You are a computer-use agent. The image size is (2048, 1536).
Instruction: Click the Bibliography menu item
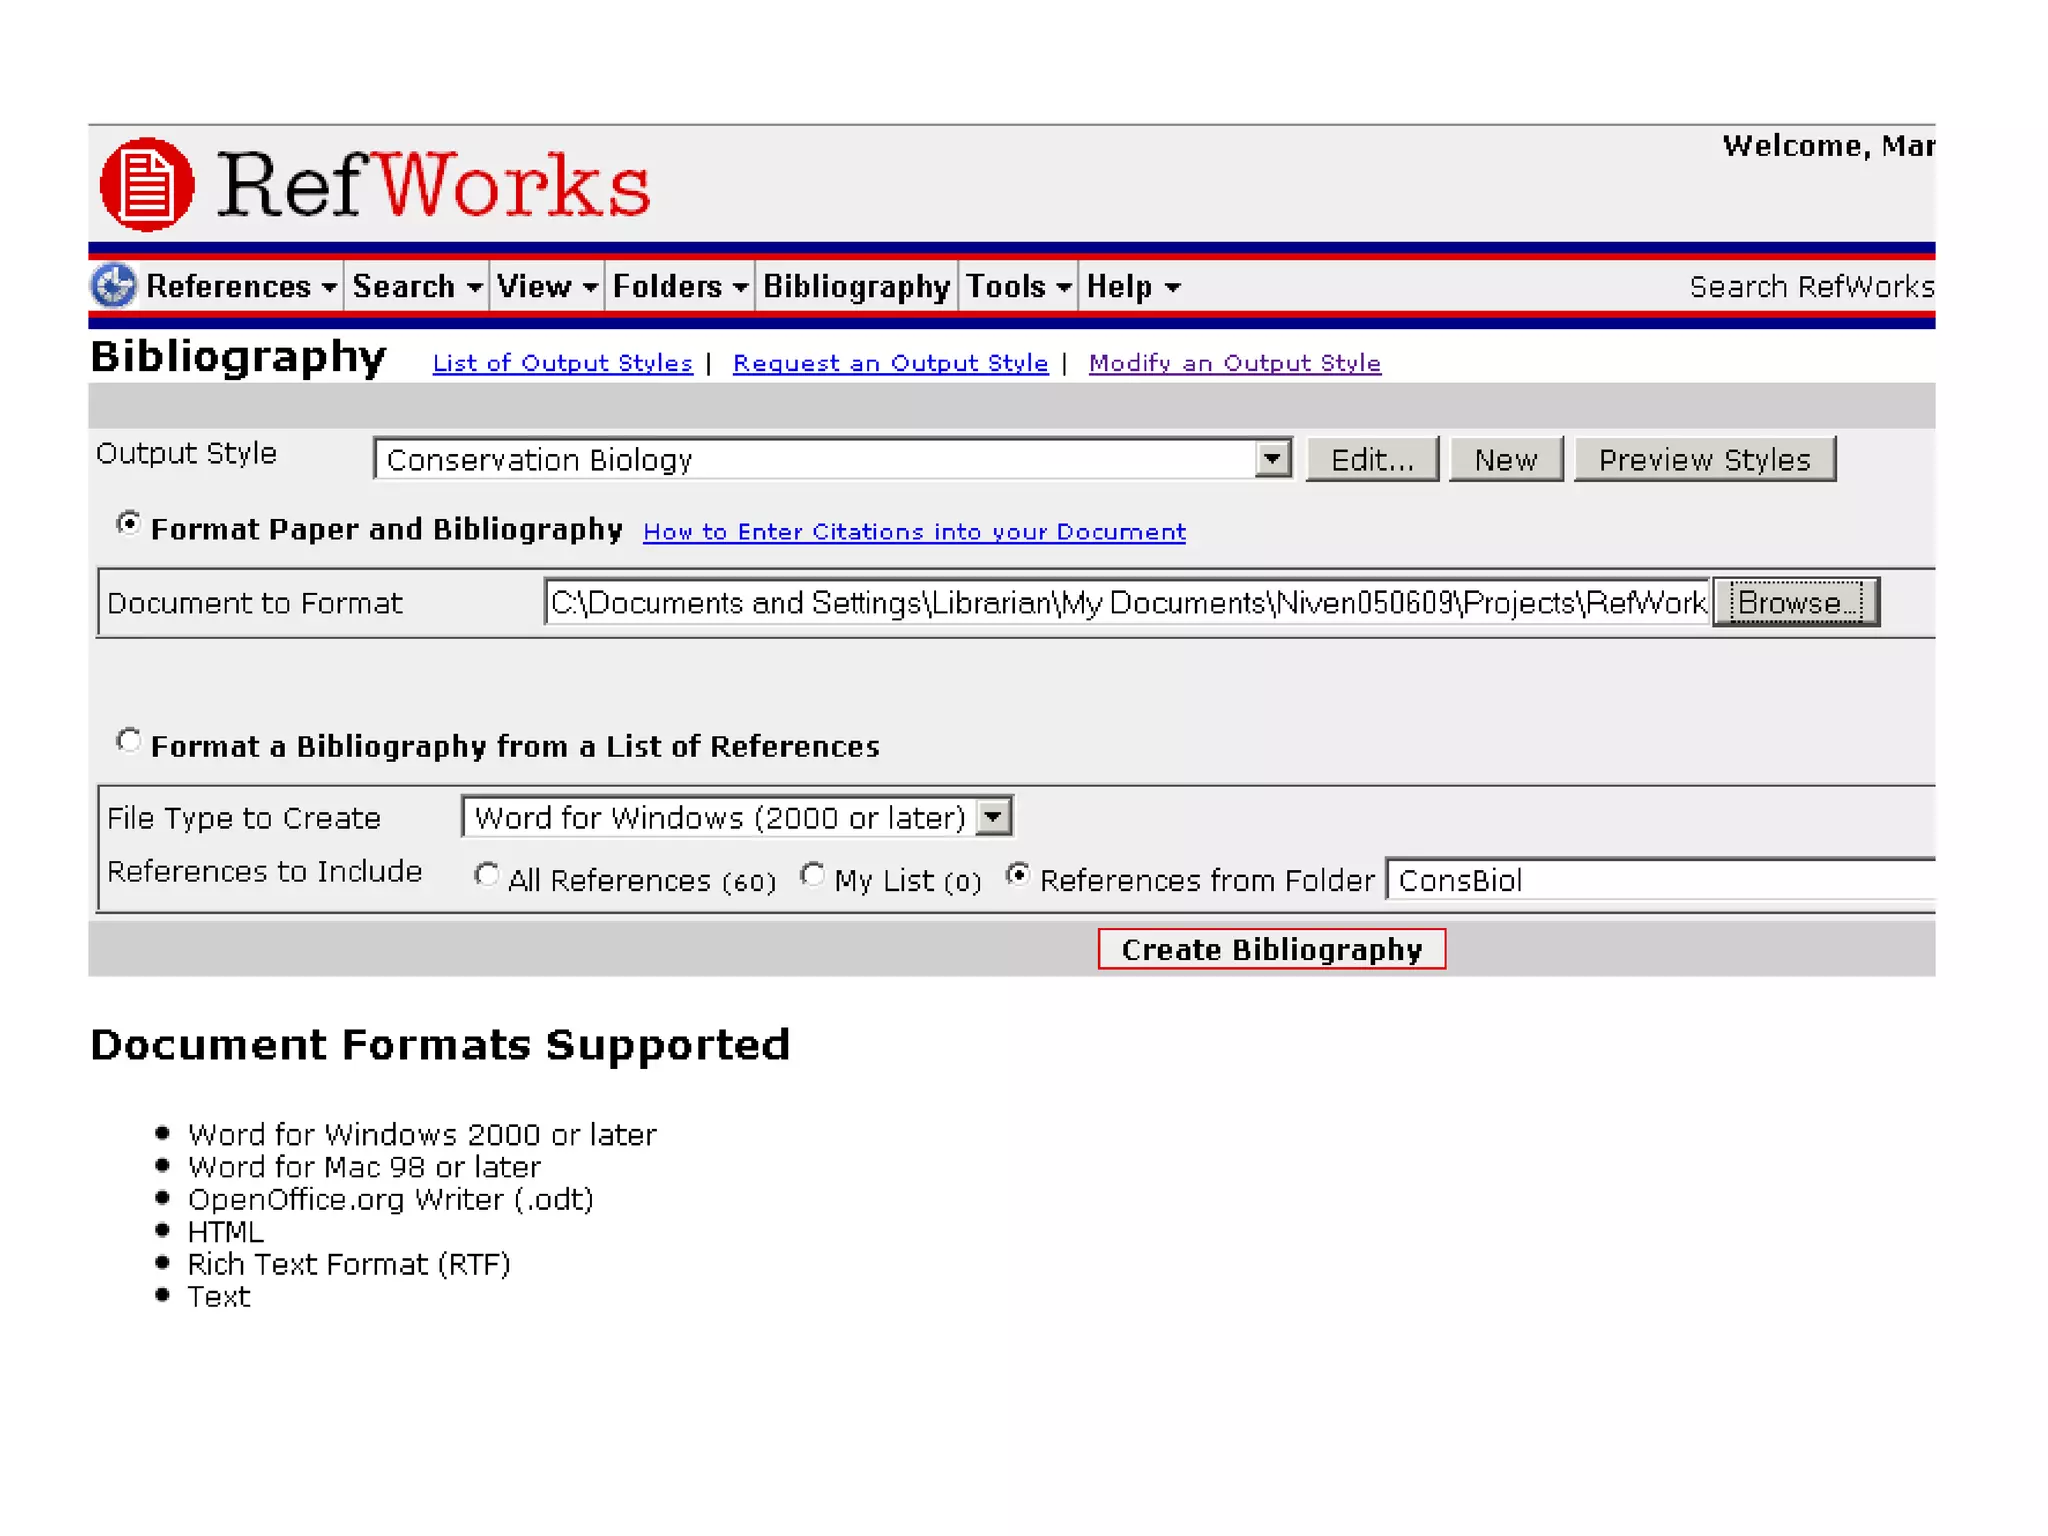coord(855,287)
